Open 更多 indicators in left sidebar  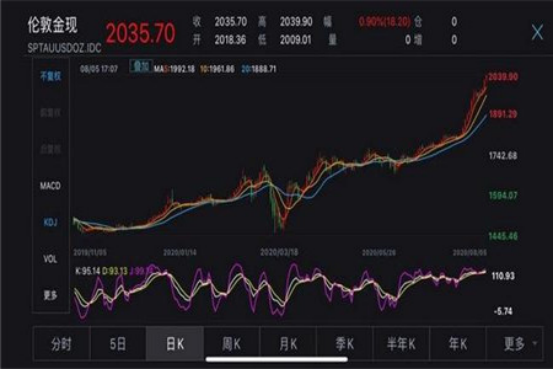point(50,295)
